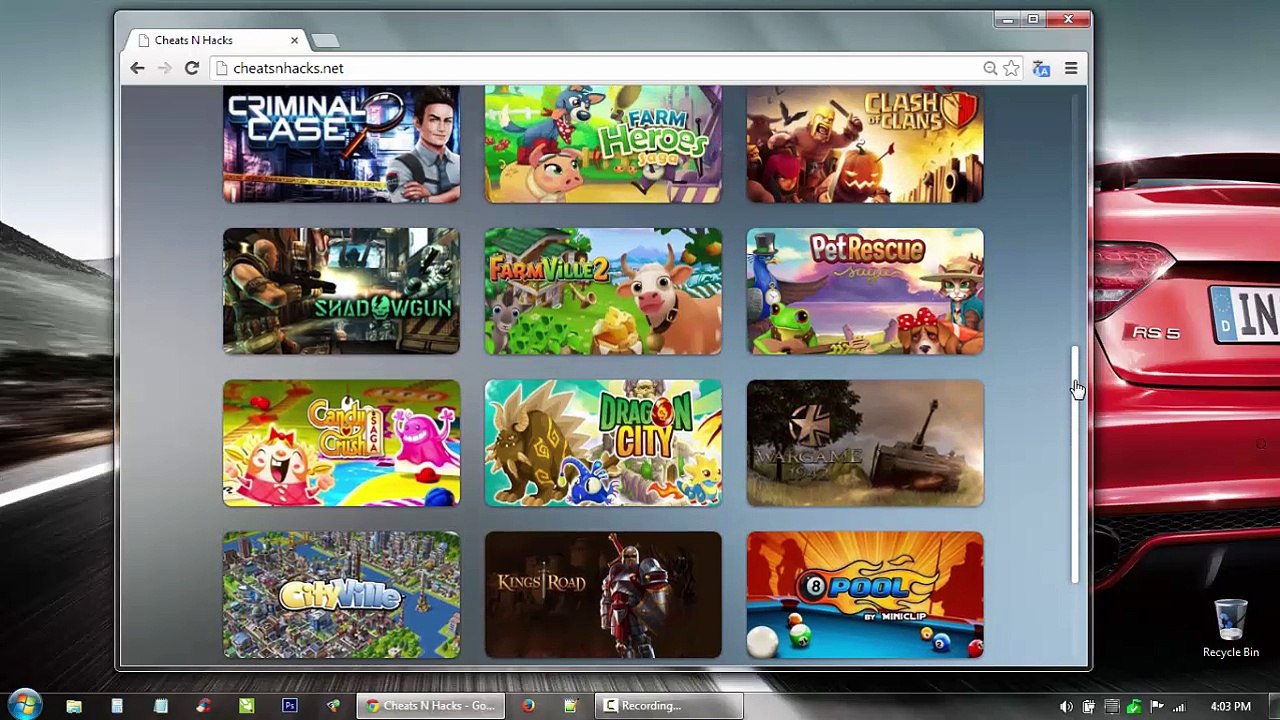Switch to the Cheats N Hacks Chrome taskbar button
Screen dimensions: 1280x720
[x=431, y=706]
